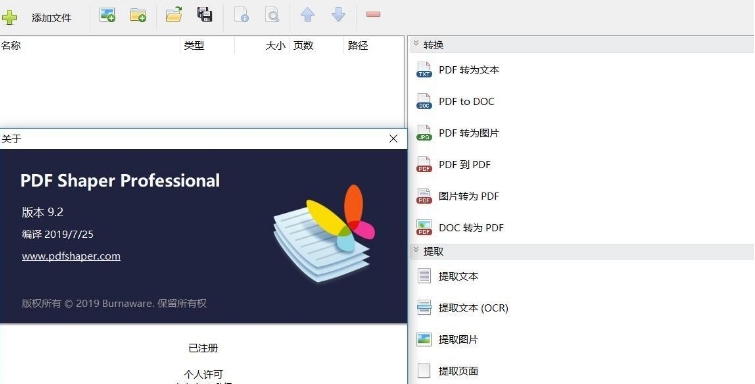Select the 提取图片 picture icon

[424, 339]
